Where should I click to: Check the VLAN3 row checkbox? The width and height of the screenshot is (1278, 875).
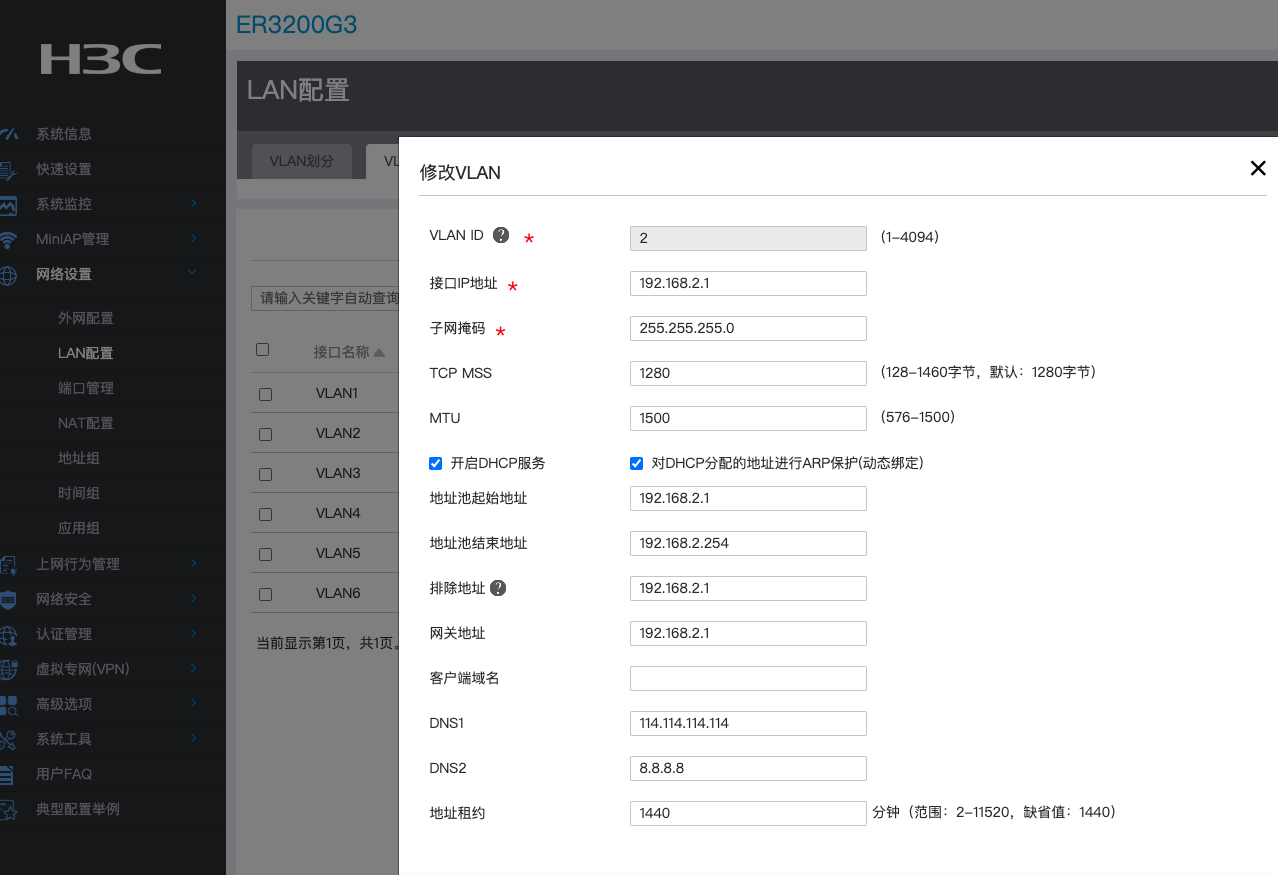265,474
